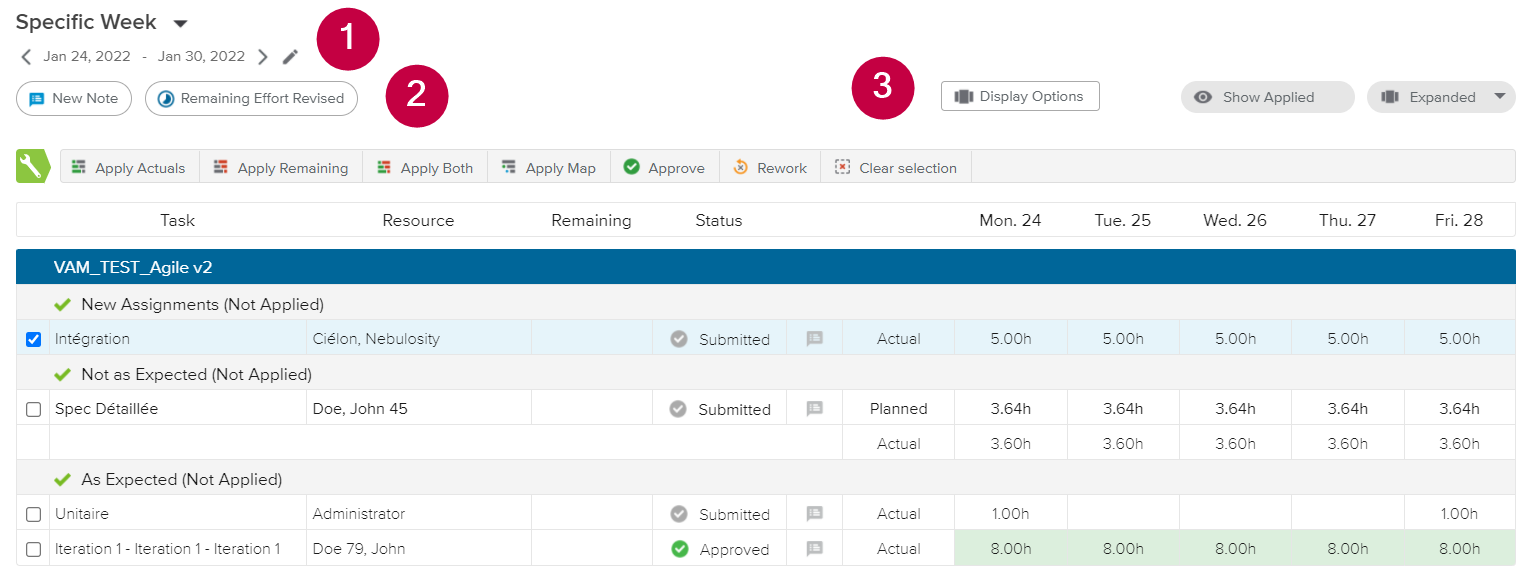This screenshot has width=1529, height=580.
Task: Check the Spec Détaillée task checkbox
Action: coord(33,409)
